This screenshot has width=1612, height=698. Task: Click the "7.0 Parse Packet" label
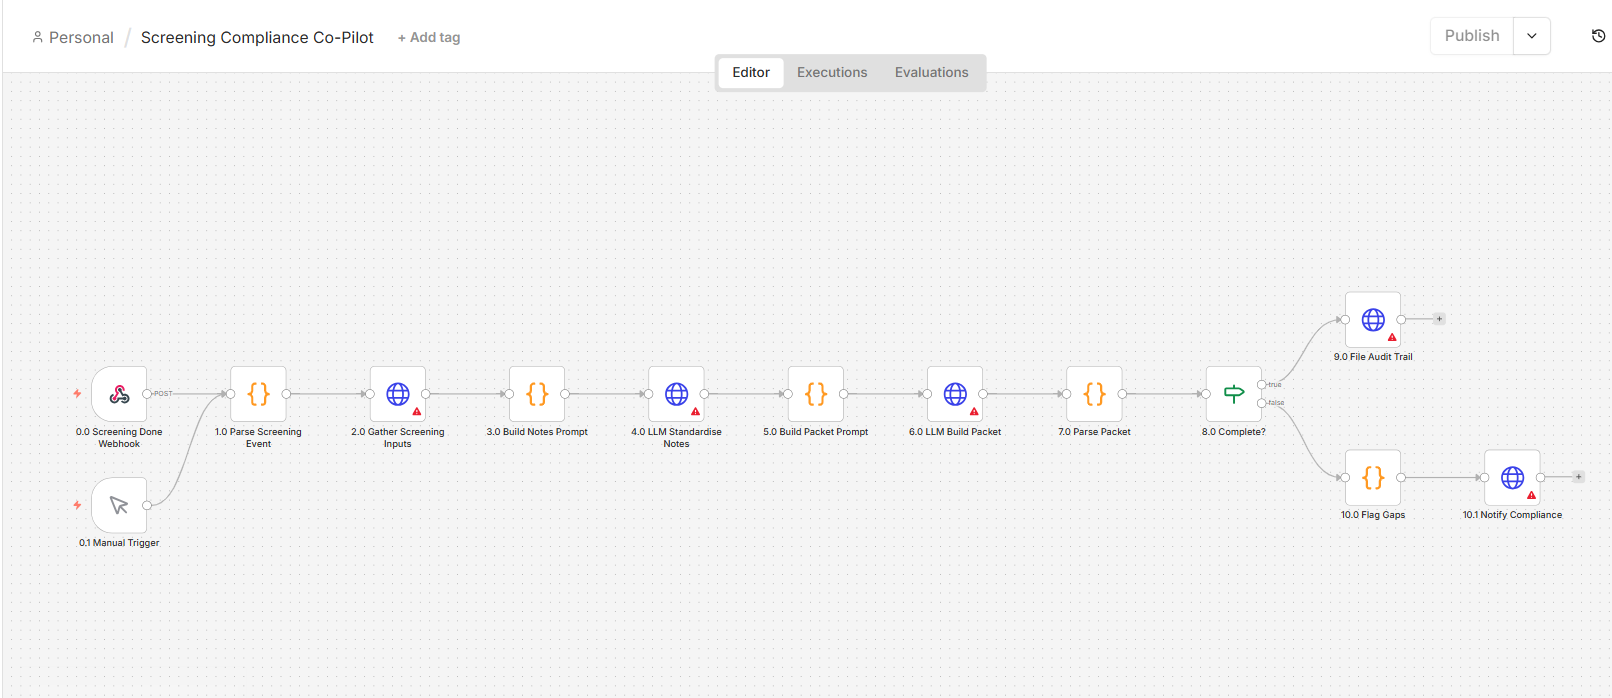click(1094, 432)
